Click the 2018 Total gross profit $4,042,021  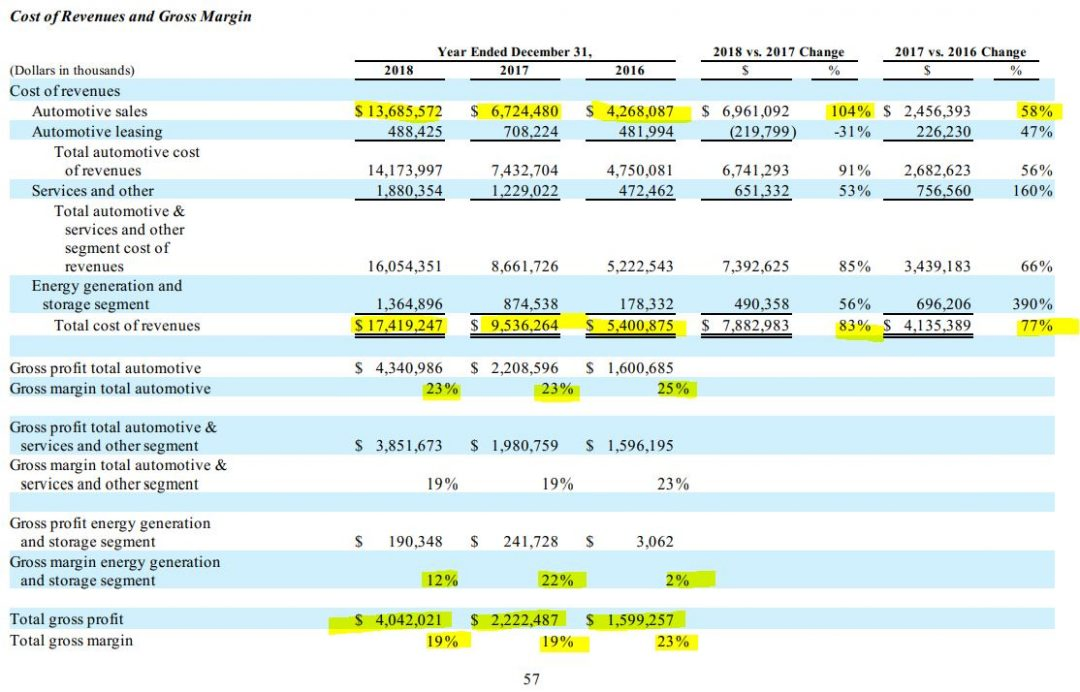pos(400,620)
